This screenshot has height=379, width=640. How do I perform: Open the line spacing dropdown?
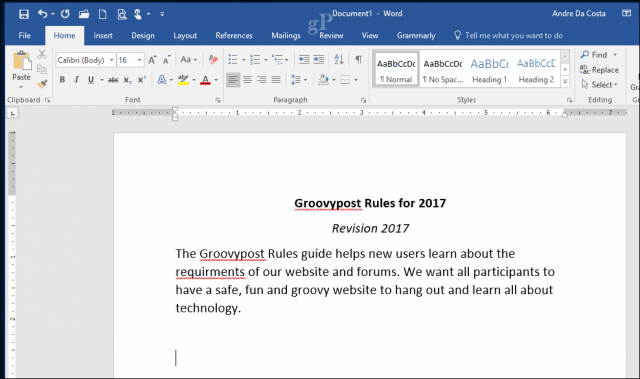(299, 80)
